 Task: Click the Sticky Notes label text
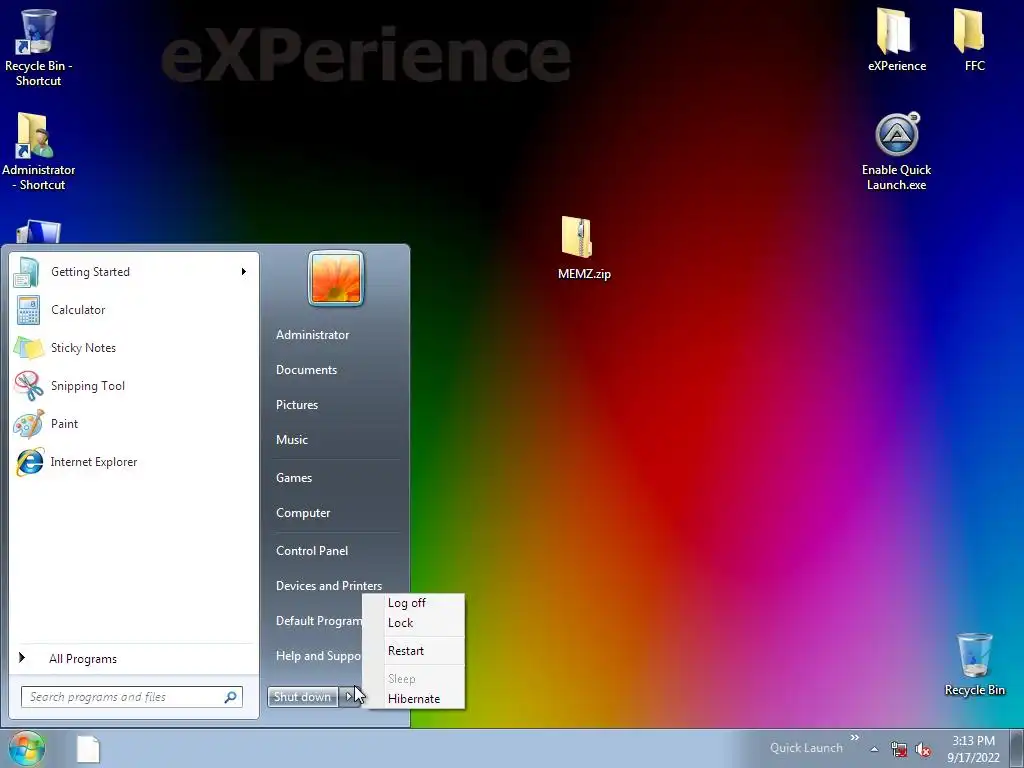point(84,348)
